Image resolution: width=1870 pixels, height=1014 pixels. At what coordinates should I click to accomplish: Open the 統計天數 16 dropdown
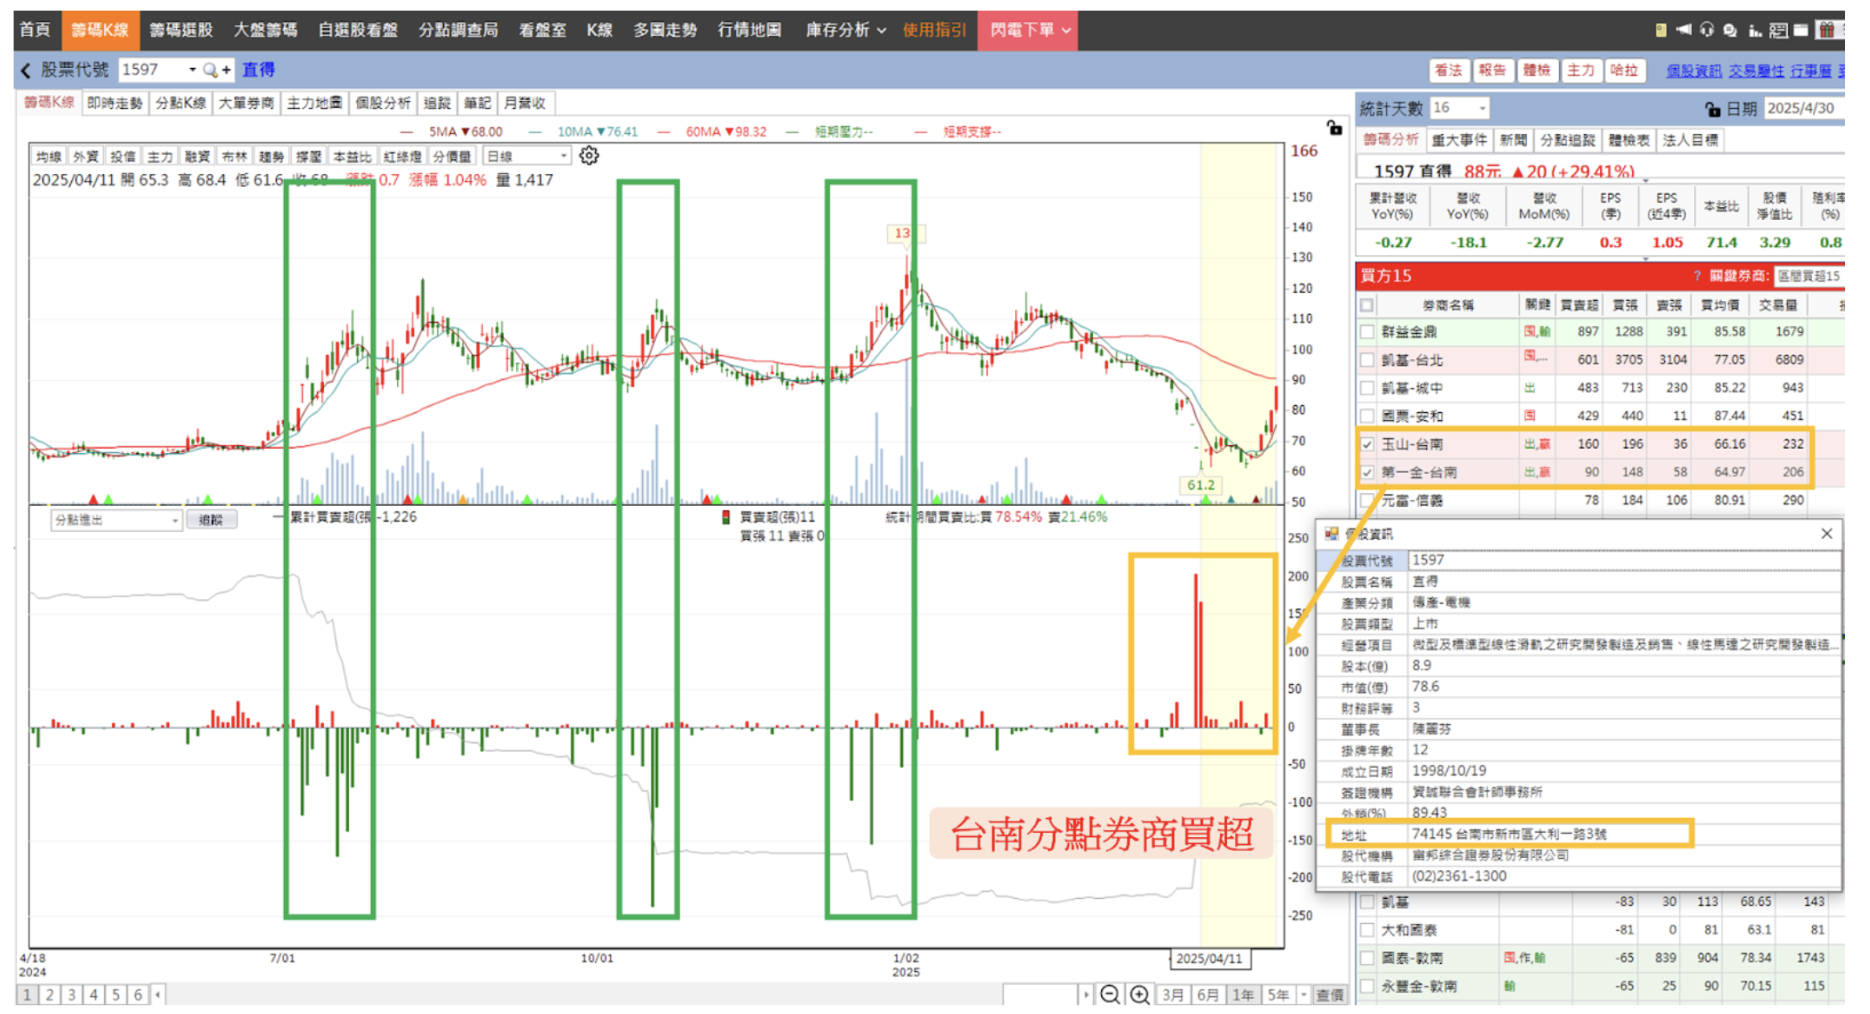pyautogui.click(x=1482, y=108)
